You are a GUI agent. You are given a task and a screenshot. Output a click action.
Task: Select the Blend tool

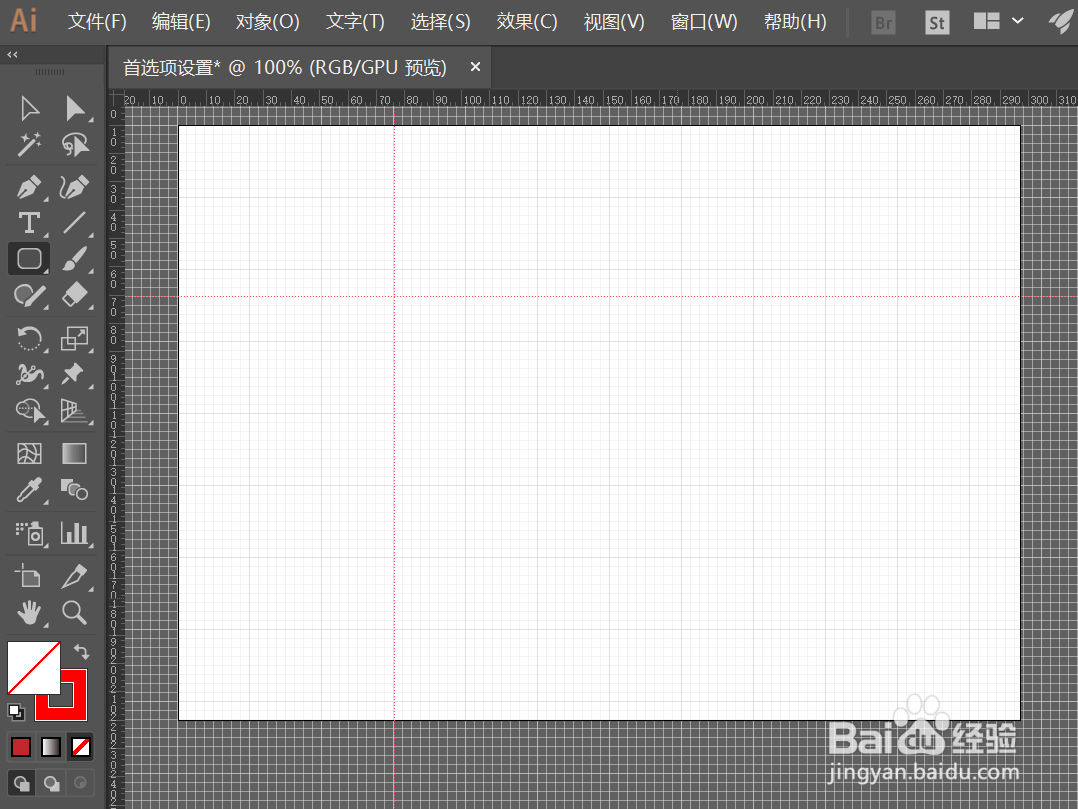pos(74,490)
